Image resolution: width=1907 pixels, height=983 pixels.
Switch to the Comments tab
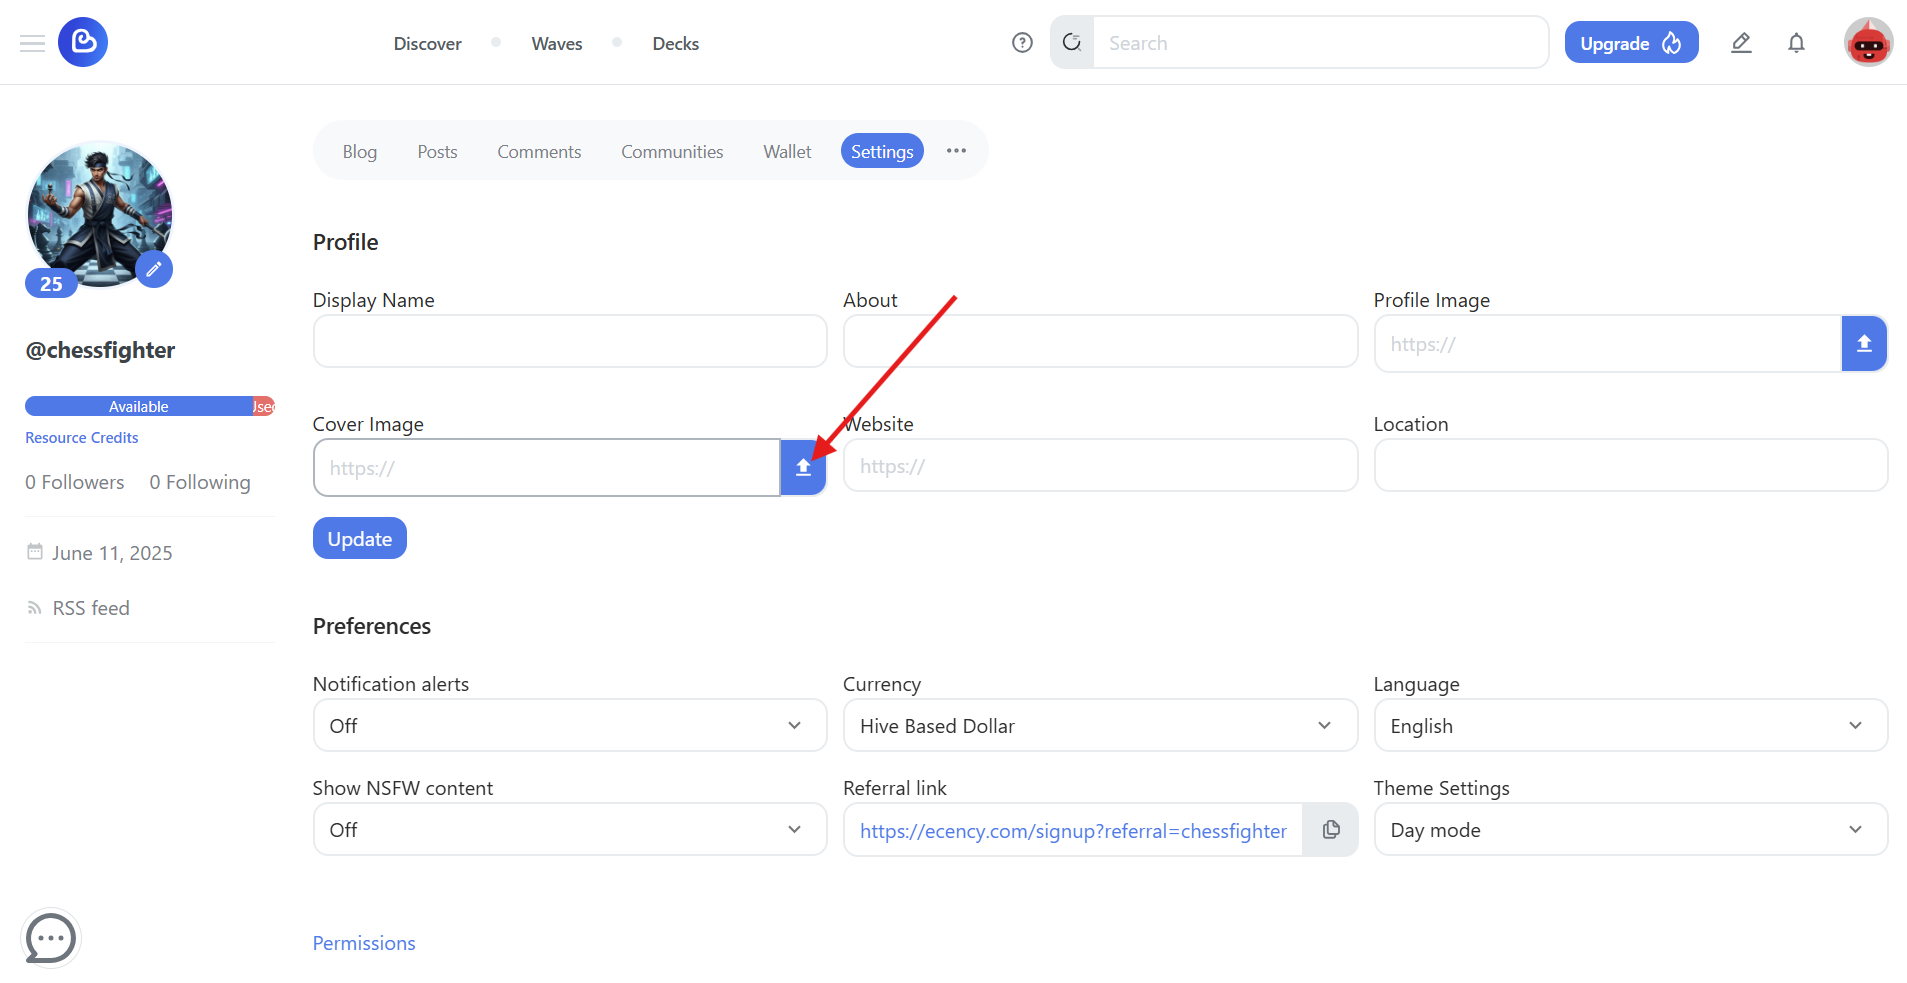(539, 151)
